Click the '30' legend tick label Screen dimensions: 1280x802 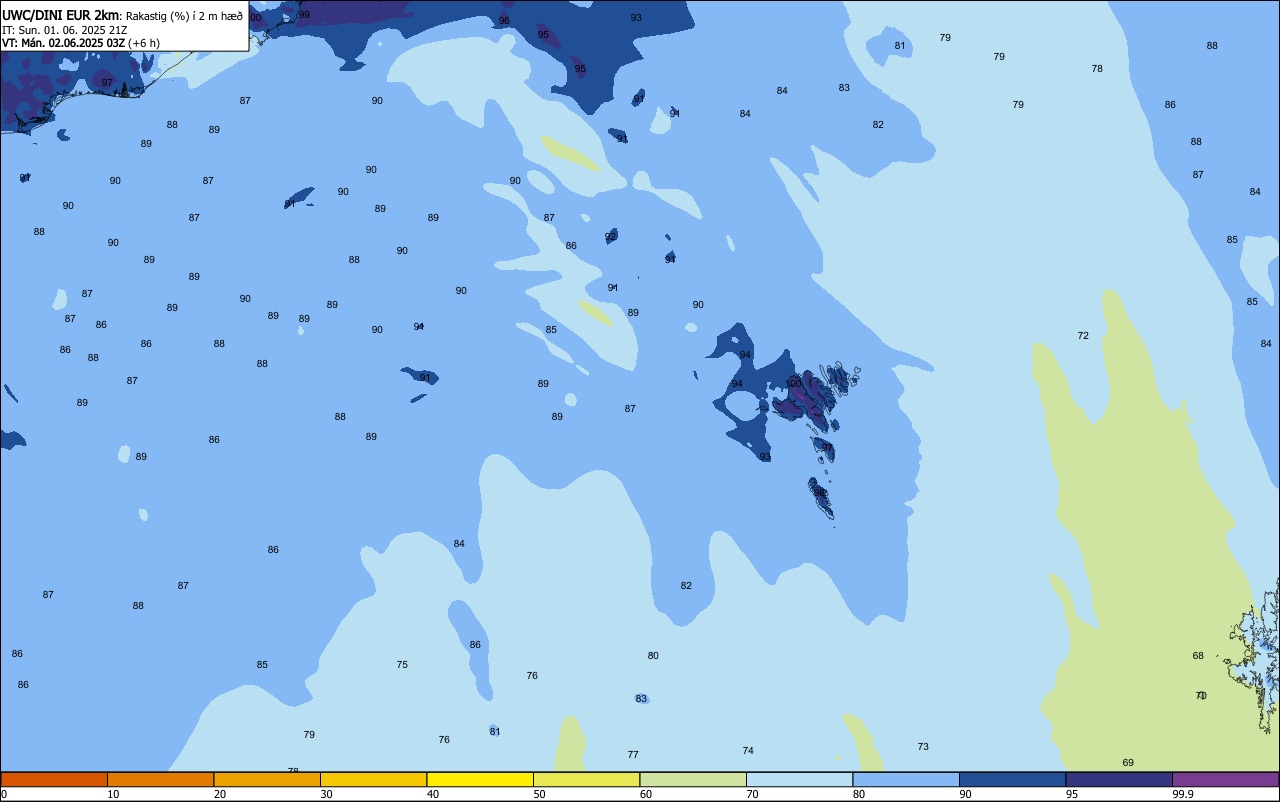(x=326, y=794)
